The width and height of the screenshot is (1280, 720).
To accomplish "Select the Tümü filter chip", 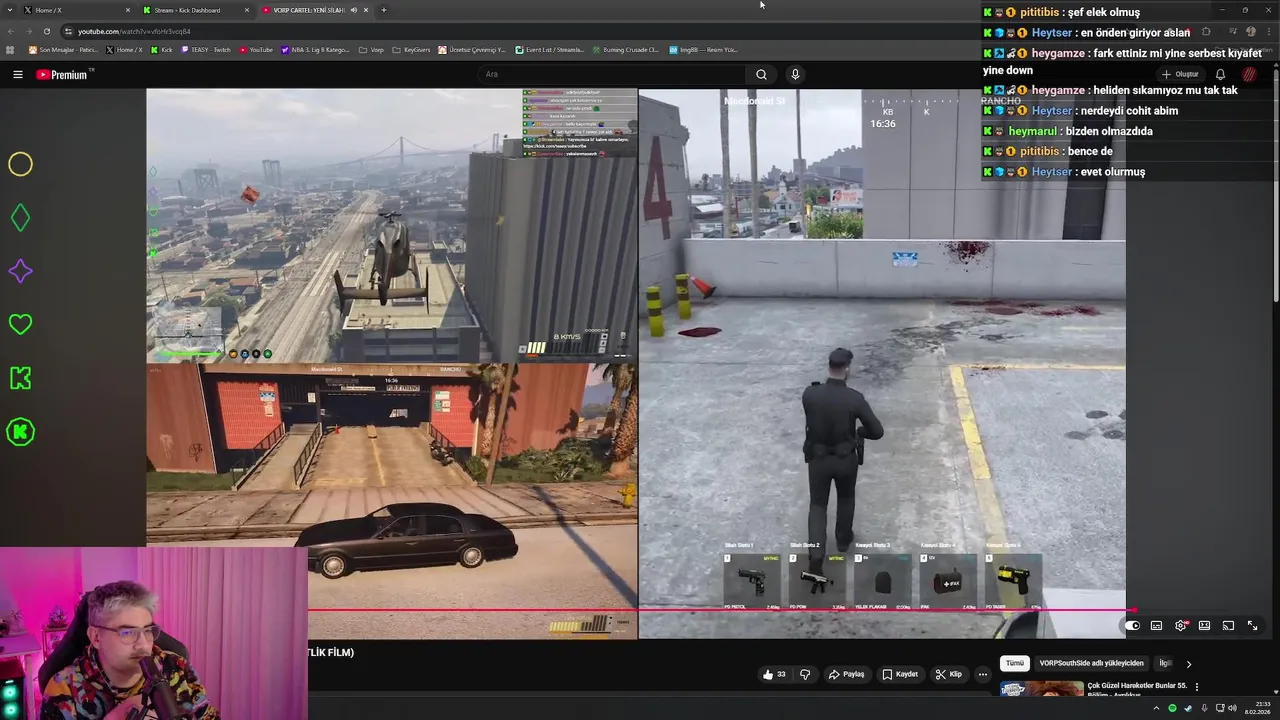I will click(1015, 663).
